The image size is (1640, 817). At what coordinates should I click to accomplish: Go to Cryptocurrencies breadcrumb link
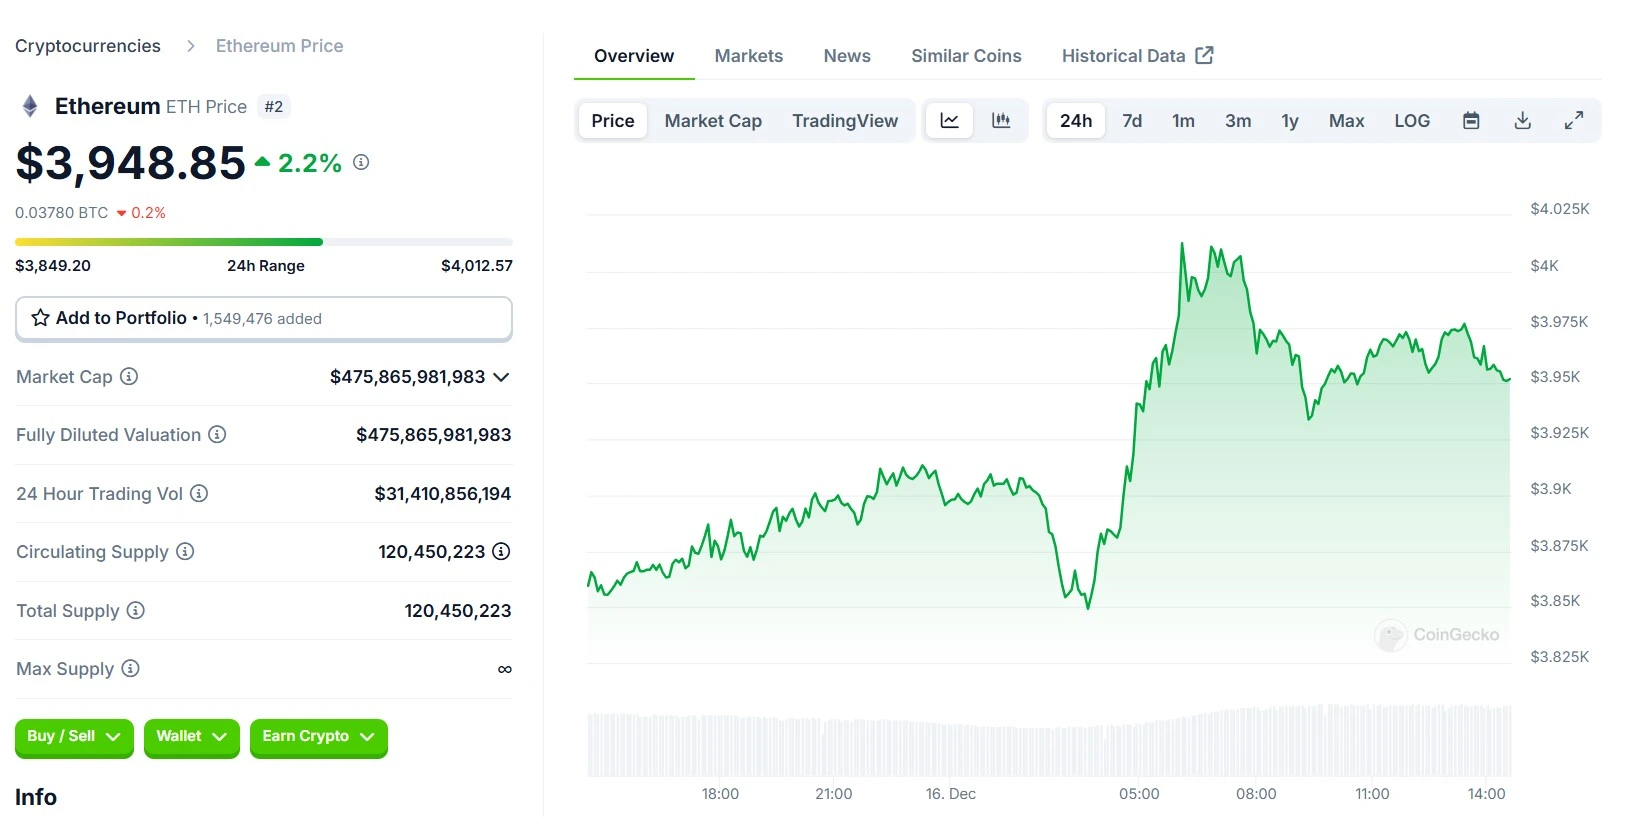(88, 46)
